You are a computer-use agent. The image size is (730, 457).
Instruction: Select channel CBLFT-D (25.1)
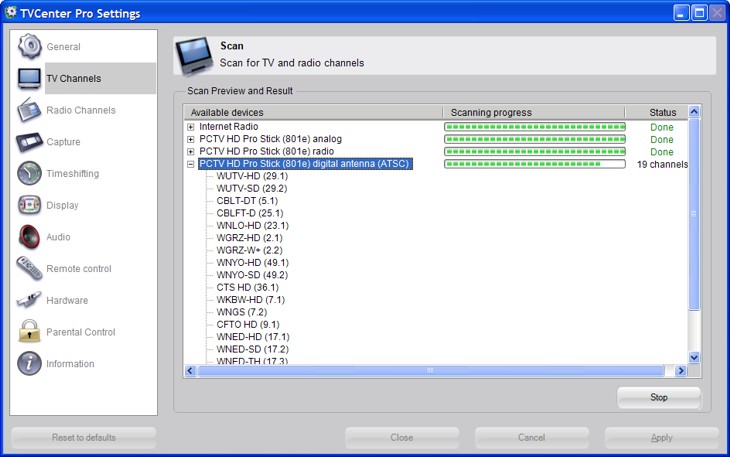point(250,213)
